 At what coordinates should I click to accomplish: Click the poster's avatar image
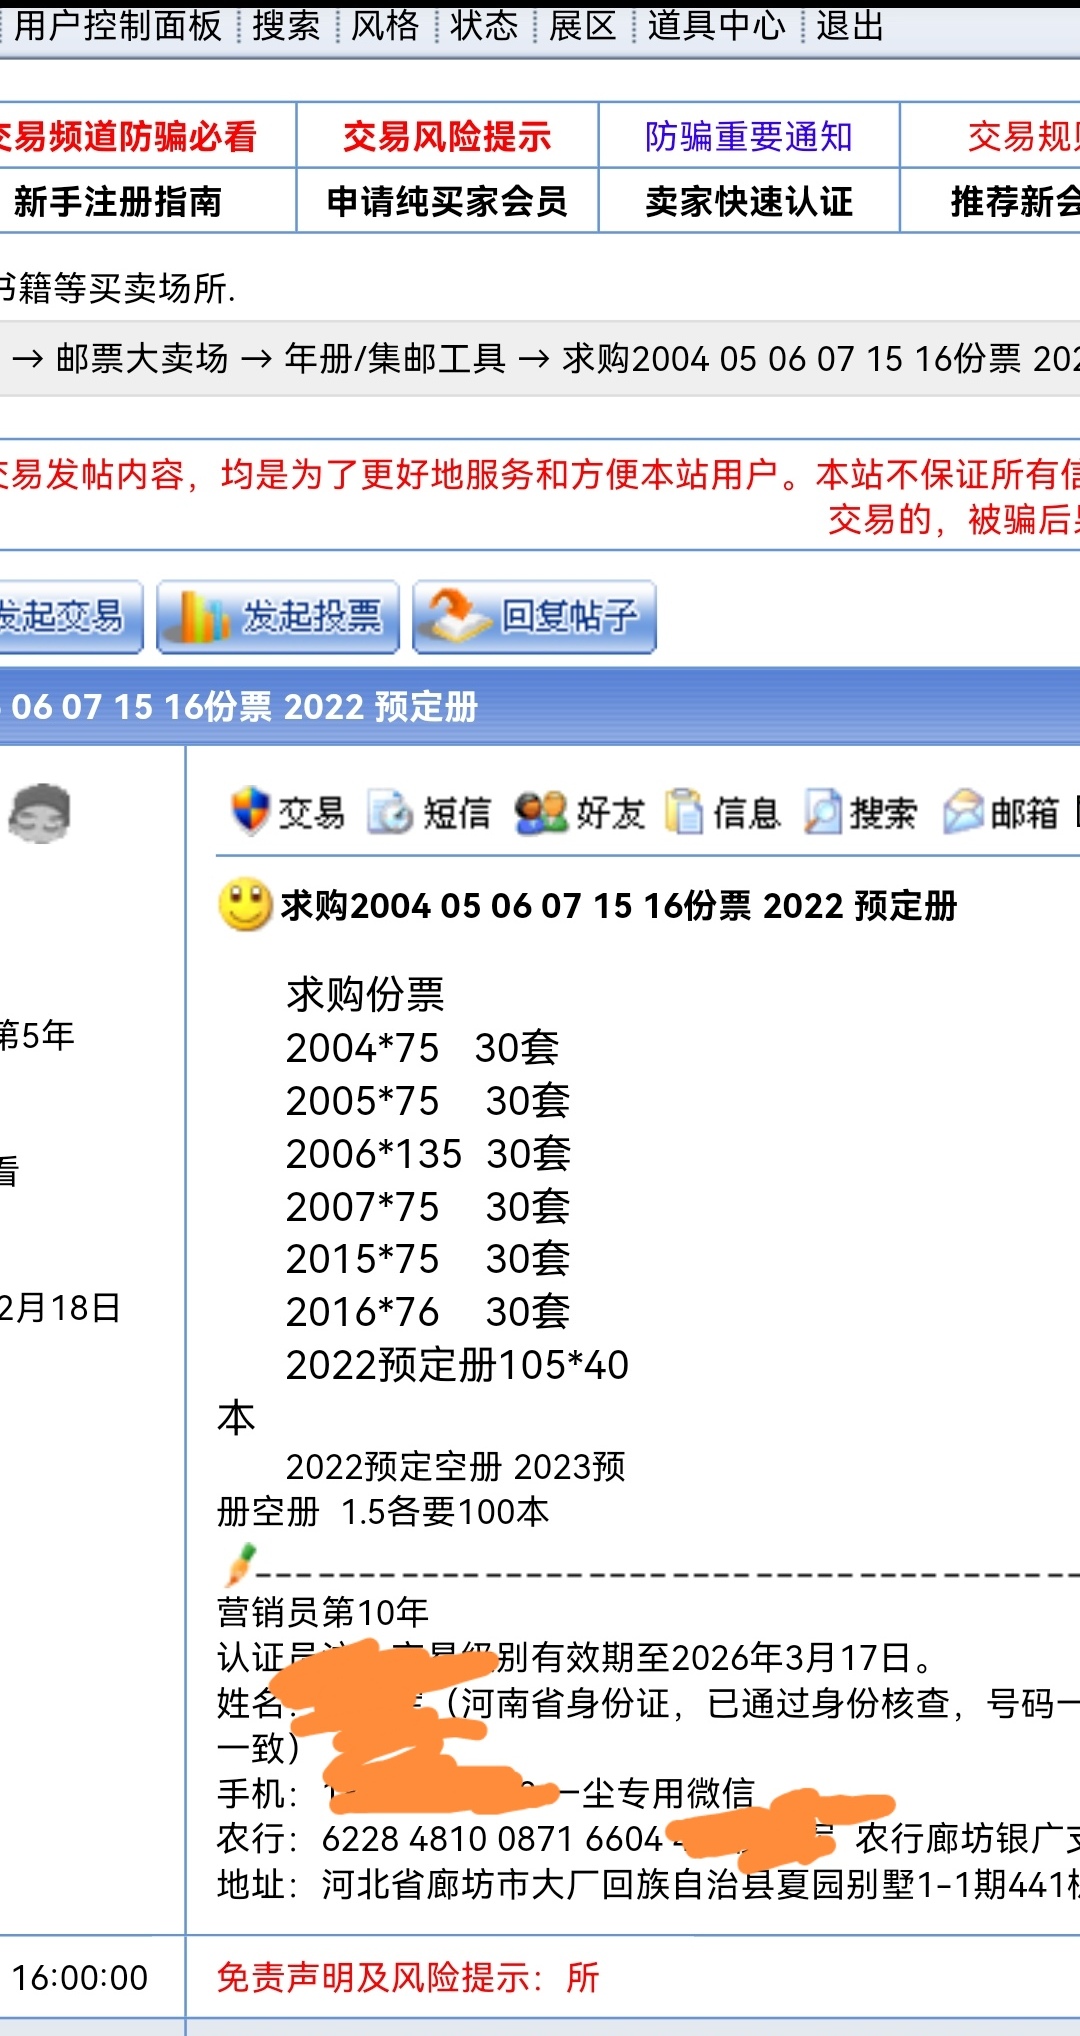39,813
